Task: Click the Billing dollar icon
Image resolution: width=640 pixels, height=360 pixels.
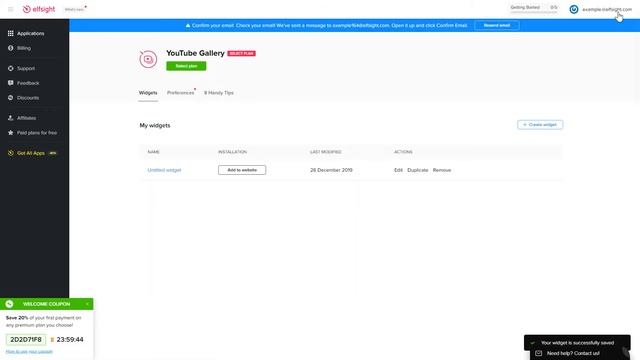Action: click(x=11, y=48)
